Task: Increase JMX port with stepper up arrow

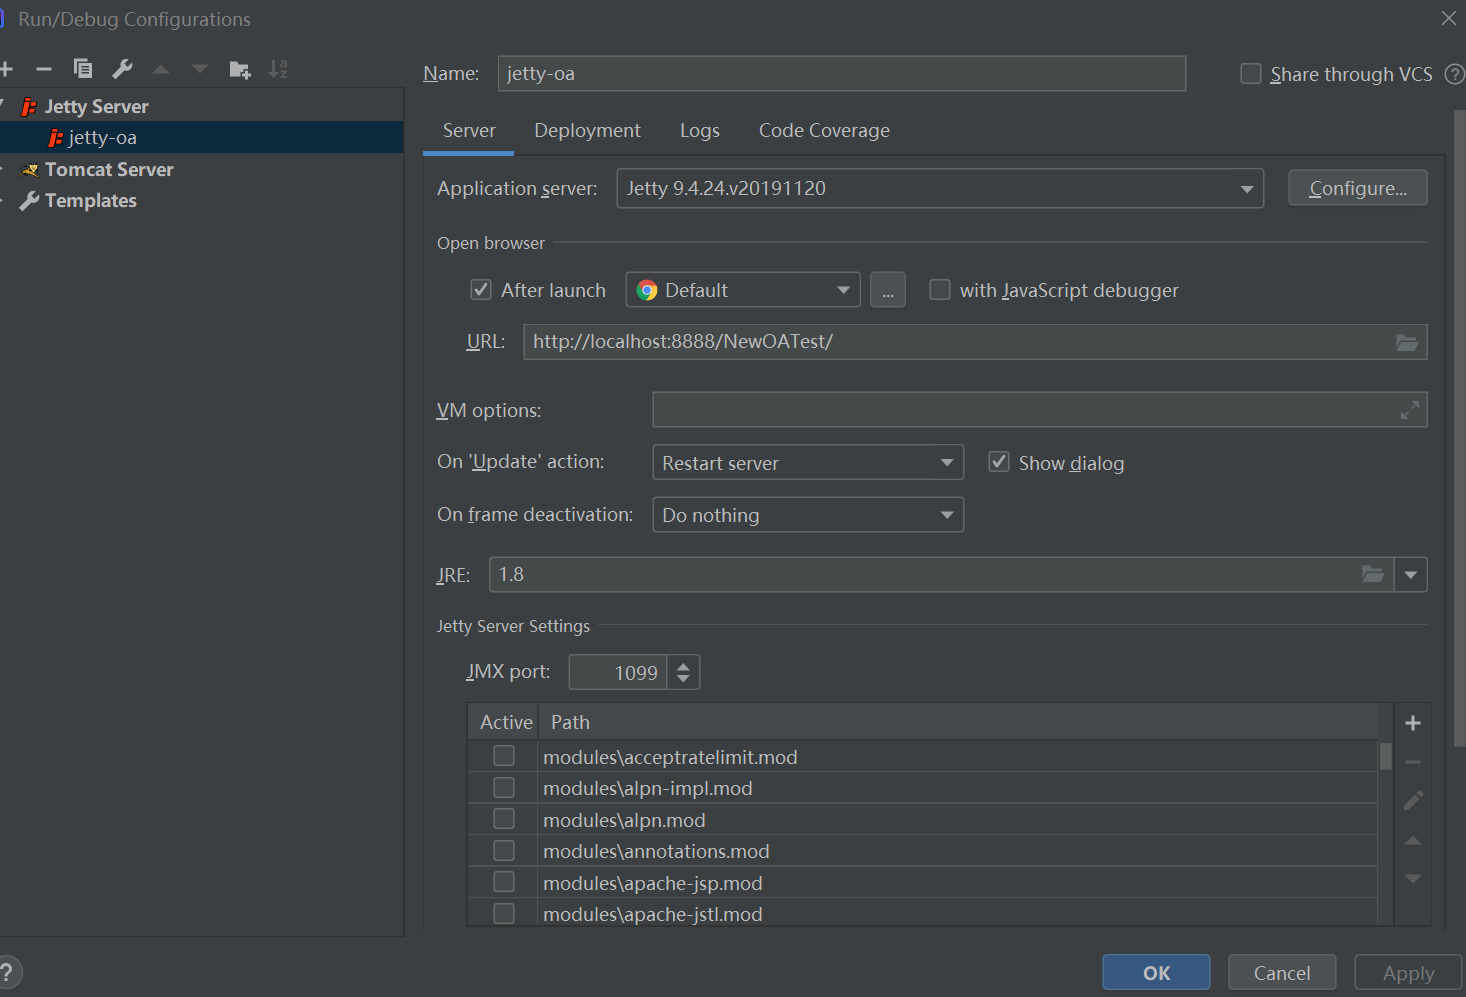Action: point(683,664)
